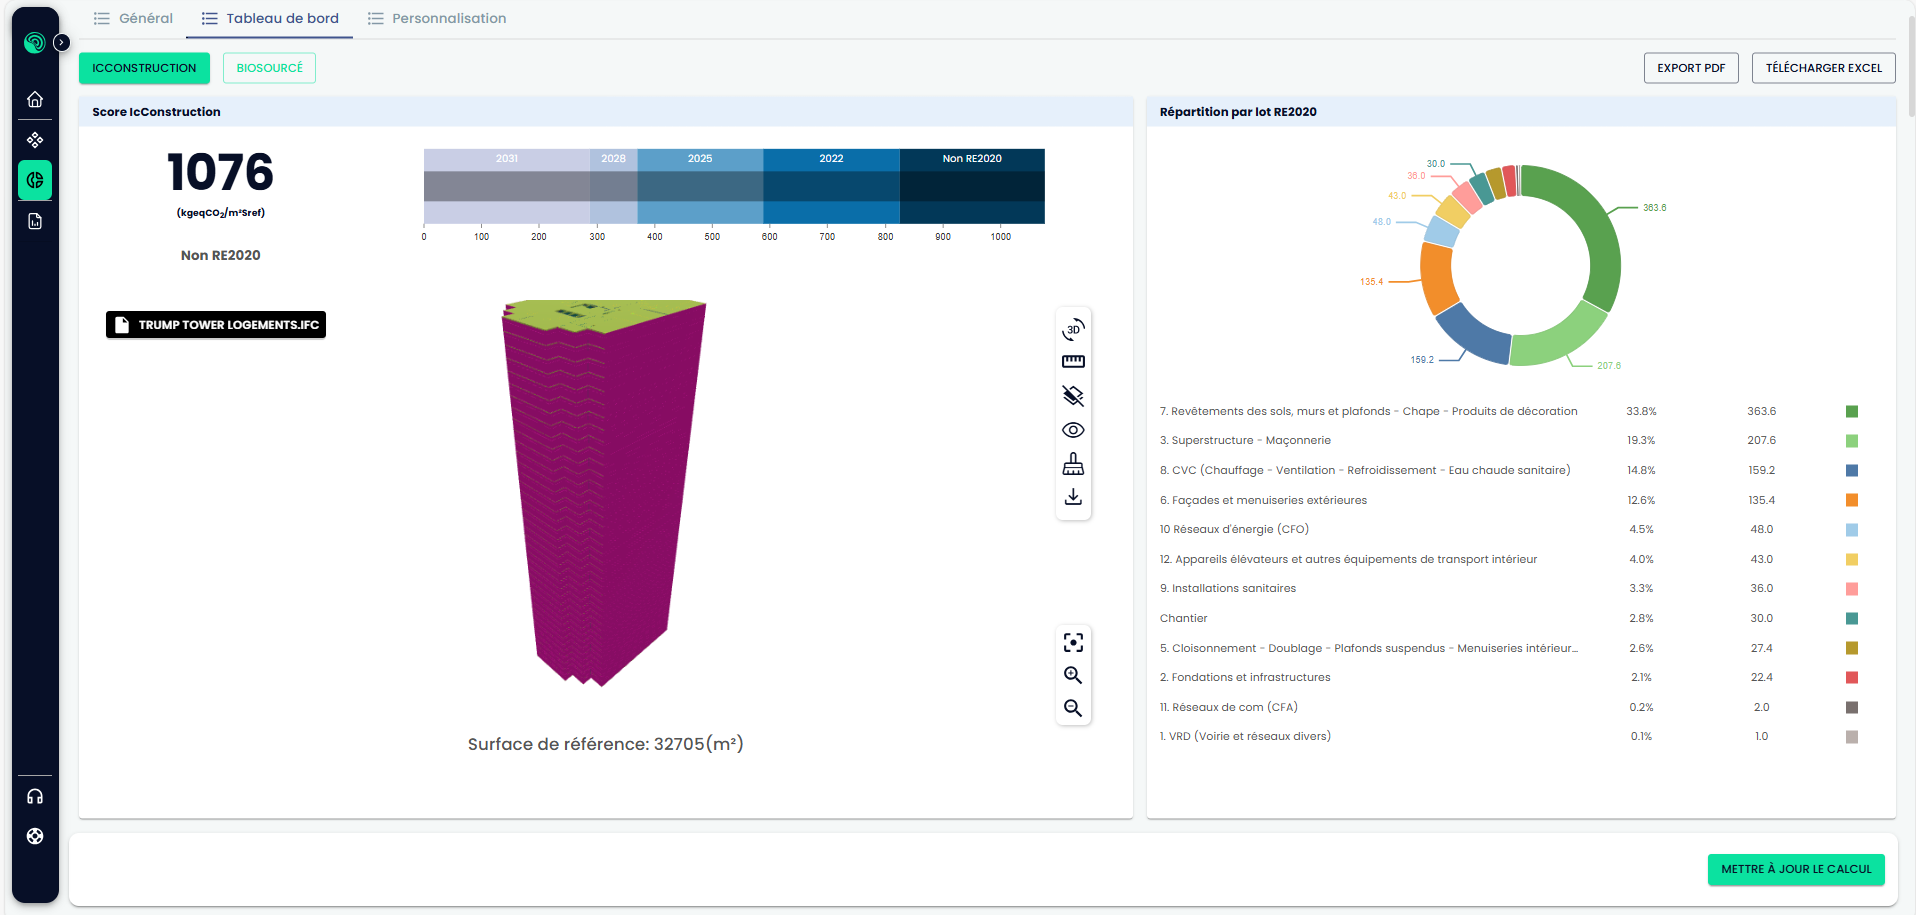Click the dark green swatch for Revêtements des sols

tap(1852, 412)
